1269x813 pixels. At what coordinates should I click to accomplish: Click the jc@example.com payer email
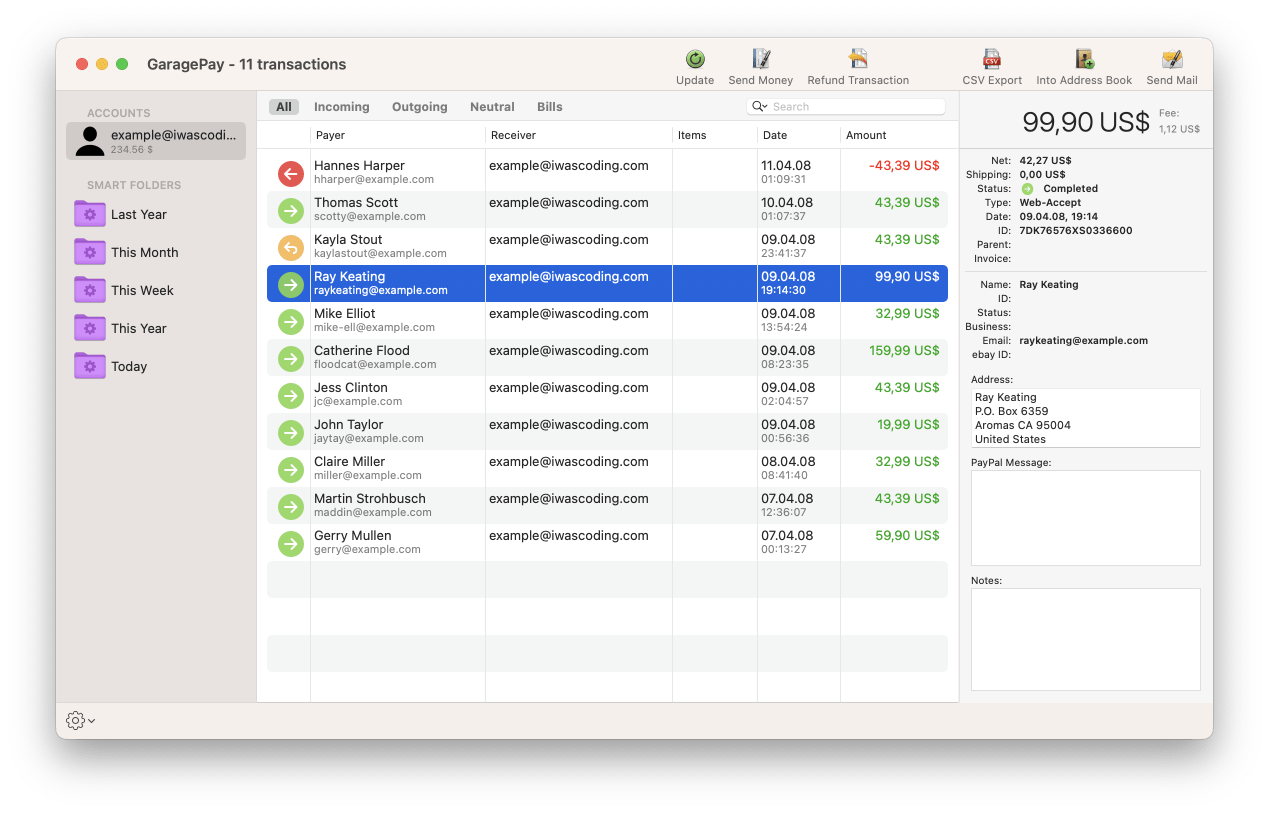click(x=358, y=401)
